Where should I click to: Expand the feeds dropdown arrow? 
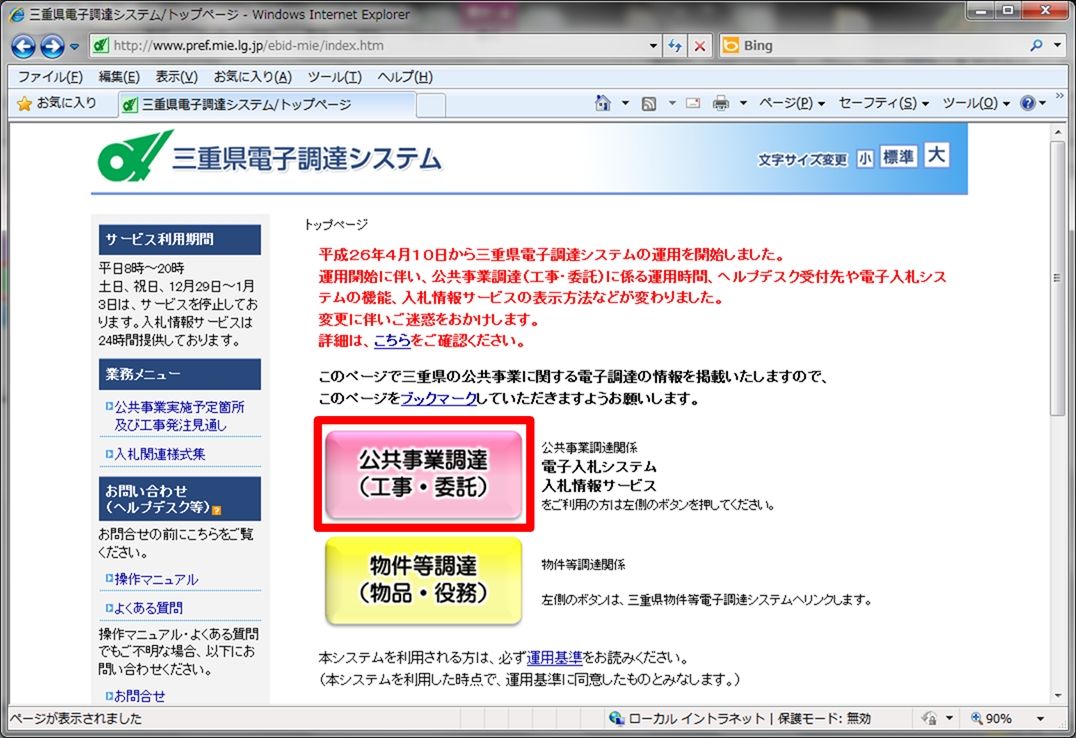click(672, 104)
